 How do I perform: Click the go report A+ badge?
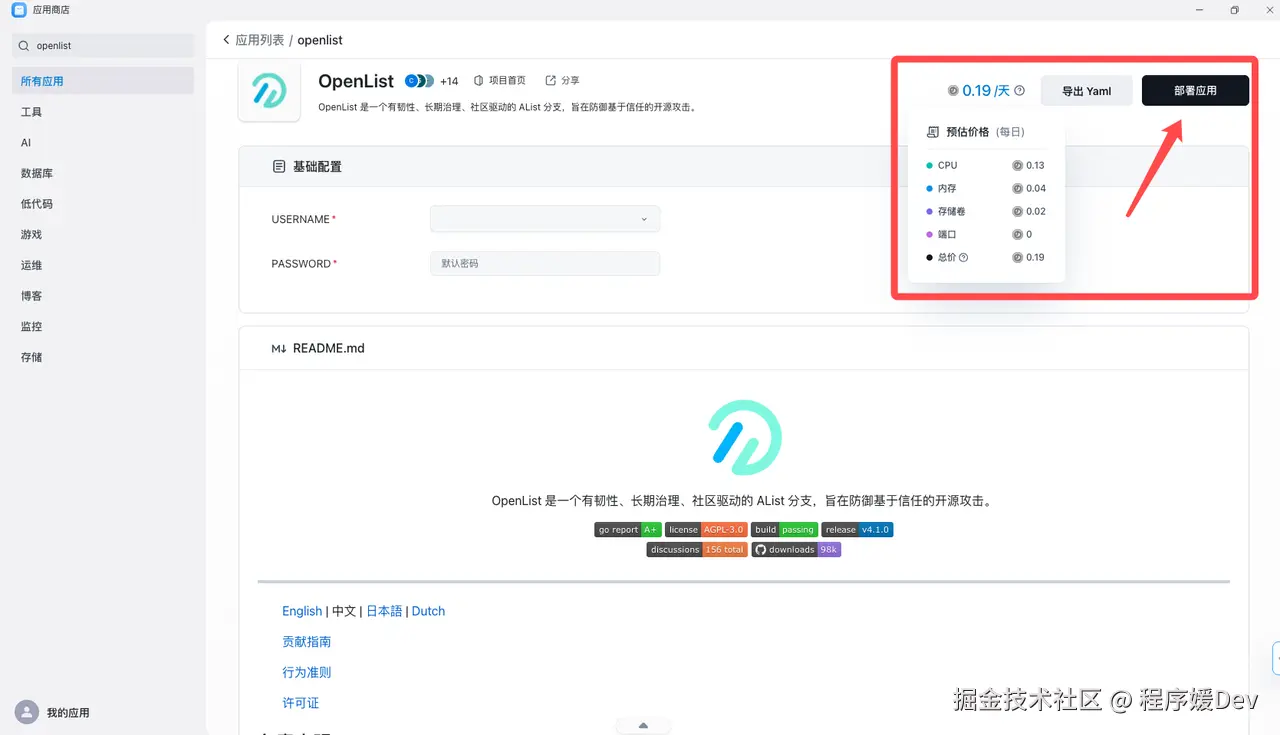[628, 530]
